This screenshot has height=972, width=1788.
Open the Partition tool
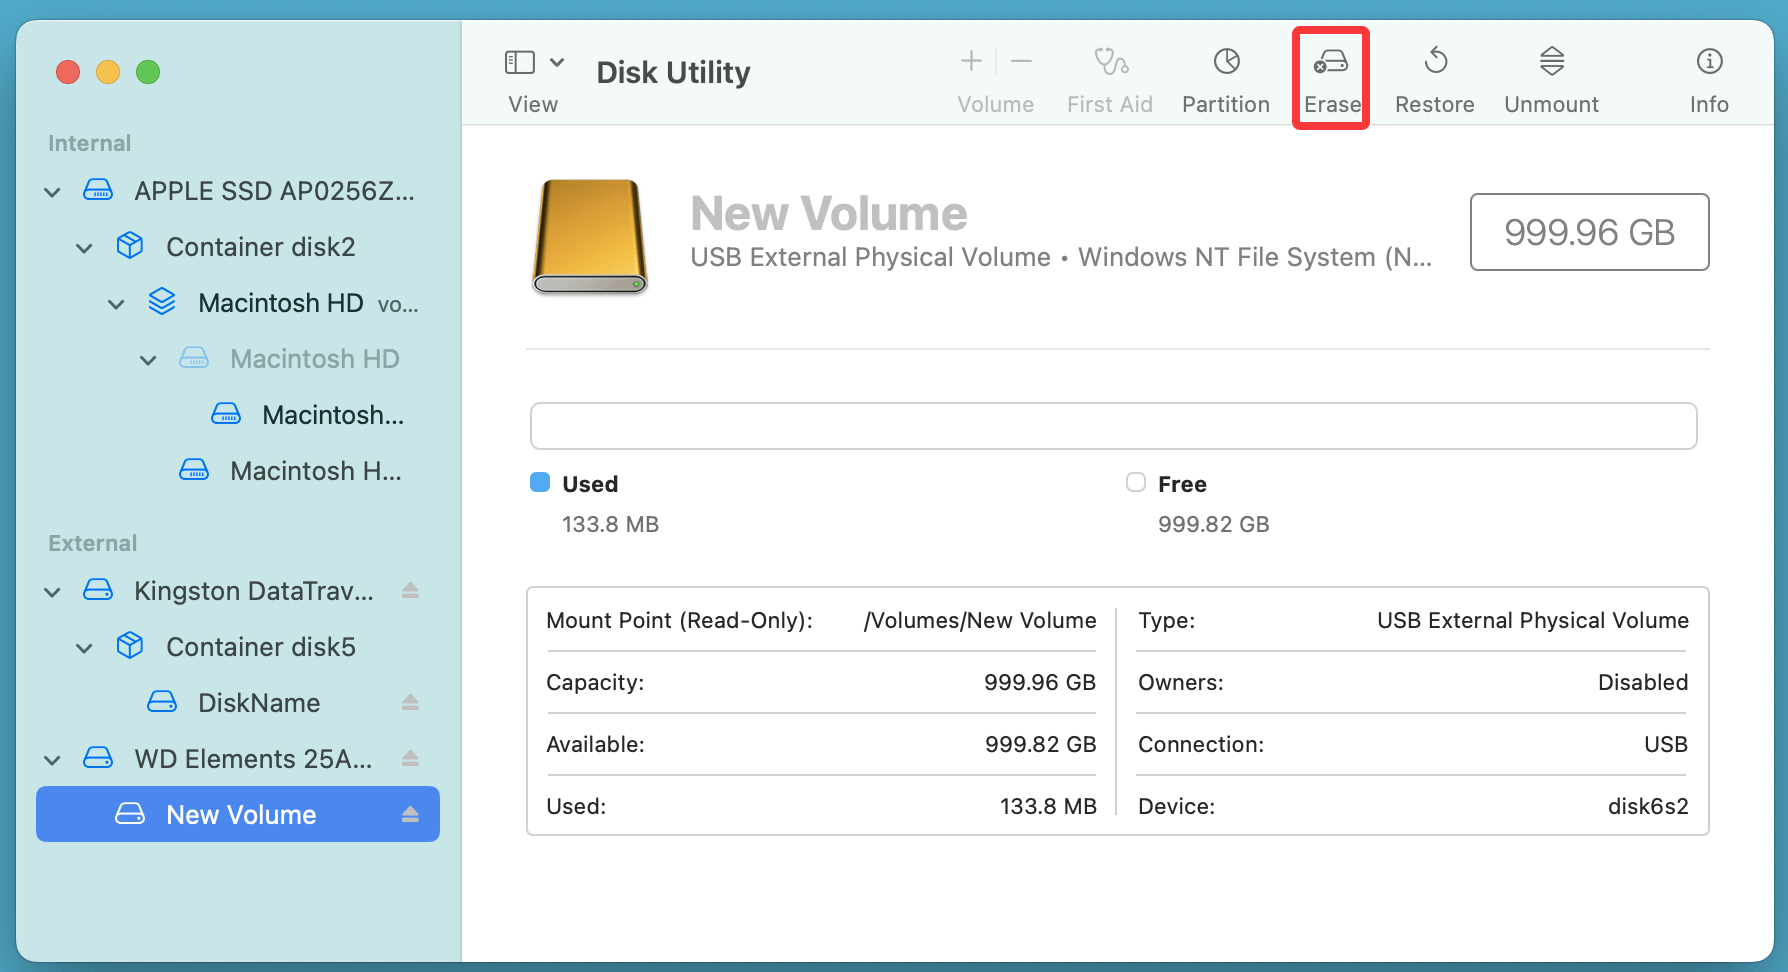coord(1226,63)
